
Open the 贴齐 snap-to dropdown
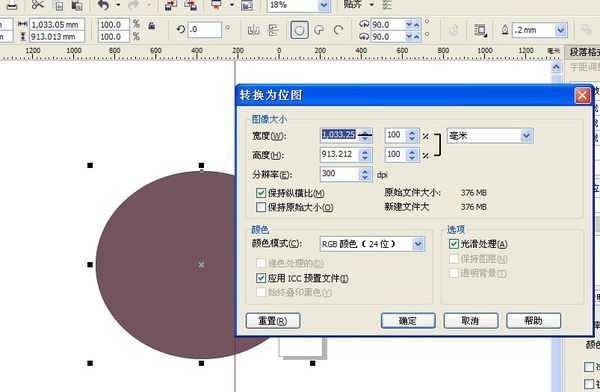(x=372, y=5)
